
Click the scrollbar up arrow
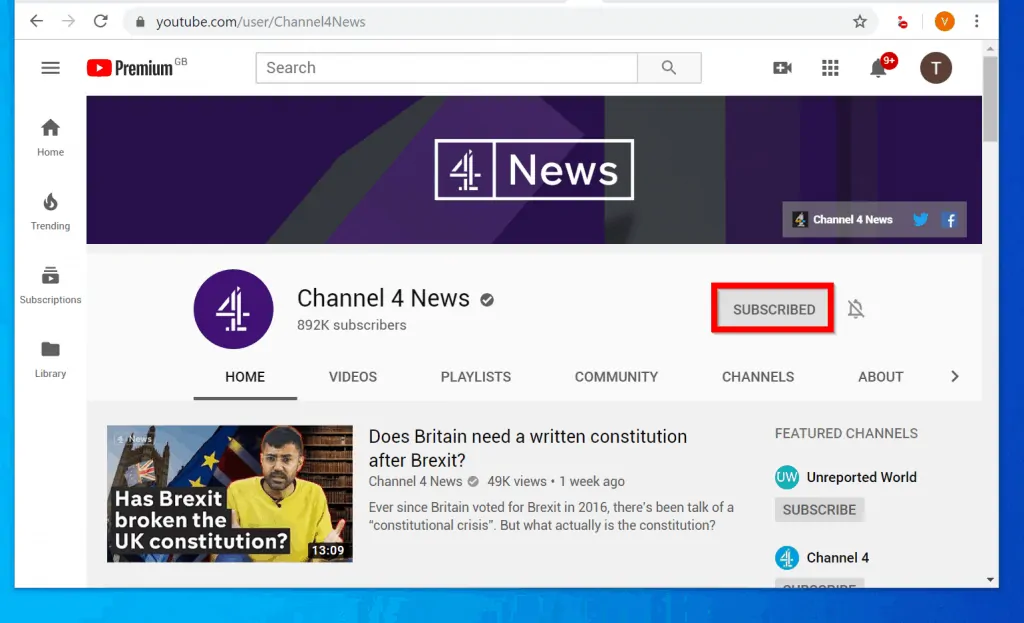click(990, 48)
